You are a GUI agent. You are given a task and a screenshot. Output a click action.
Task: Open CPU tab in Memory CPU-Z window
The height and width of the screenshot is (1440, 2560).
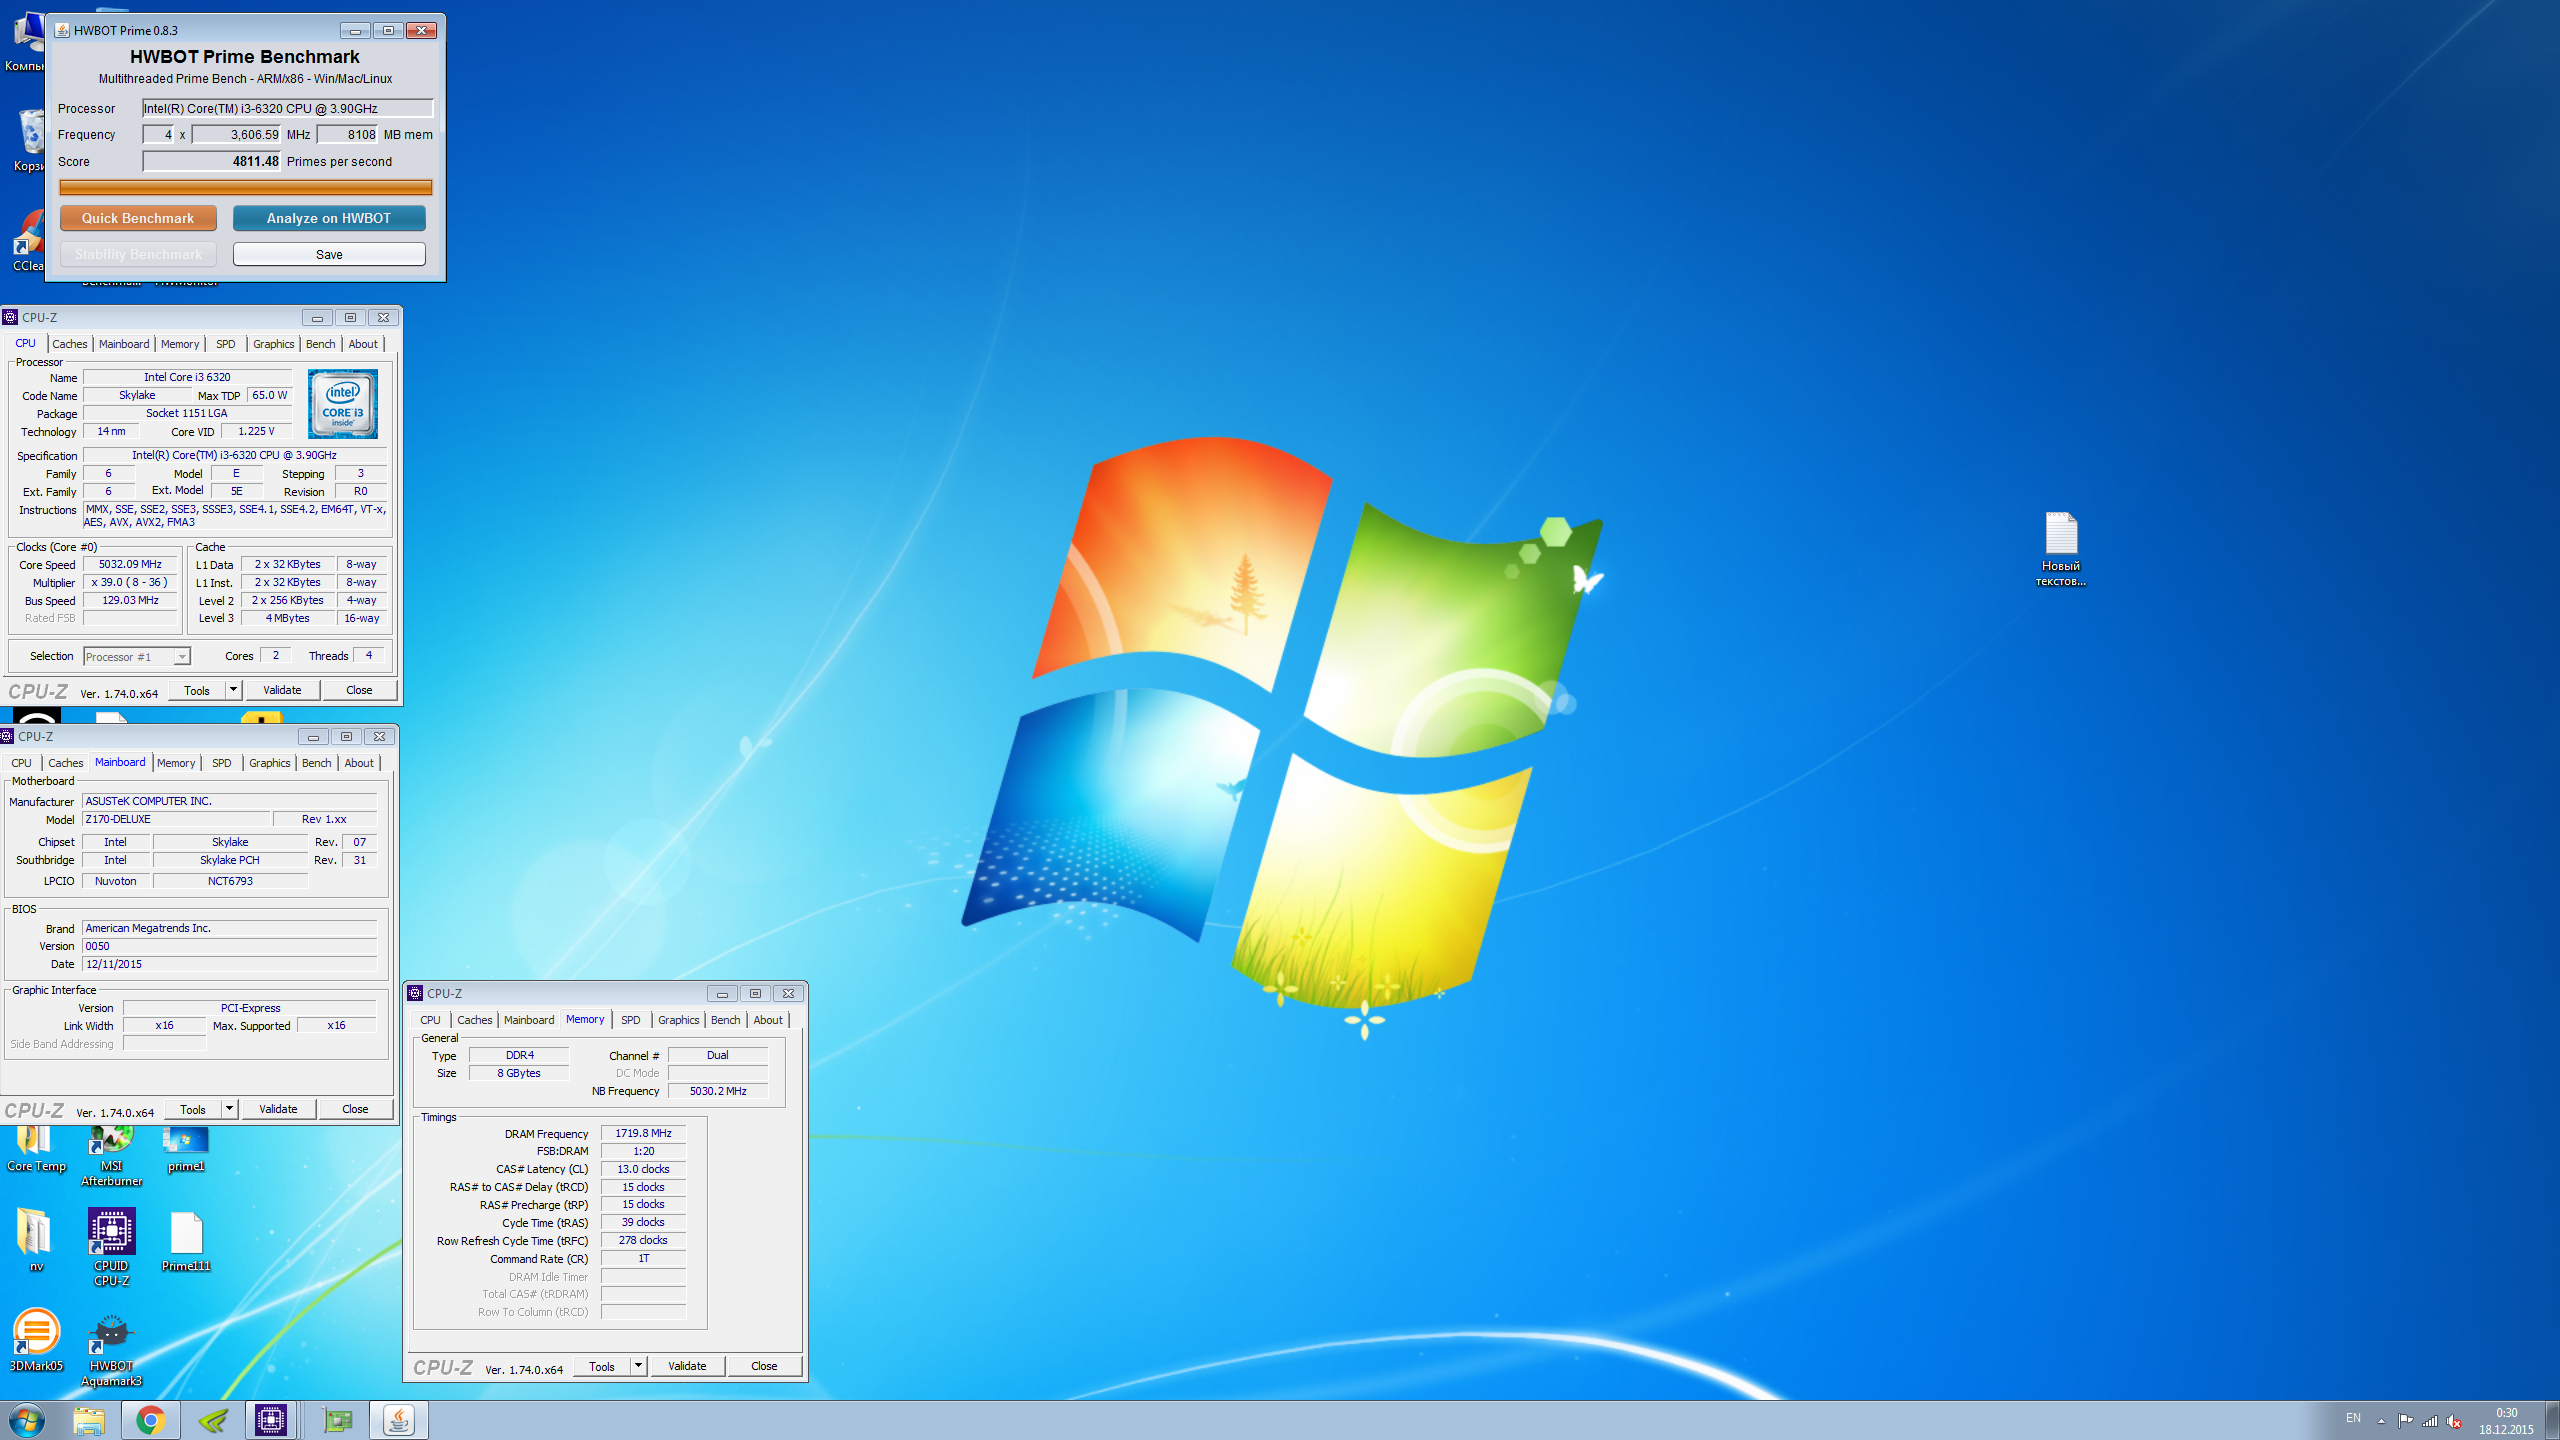coord(430,1020)
